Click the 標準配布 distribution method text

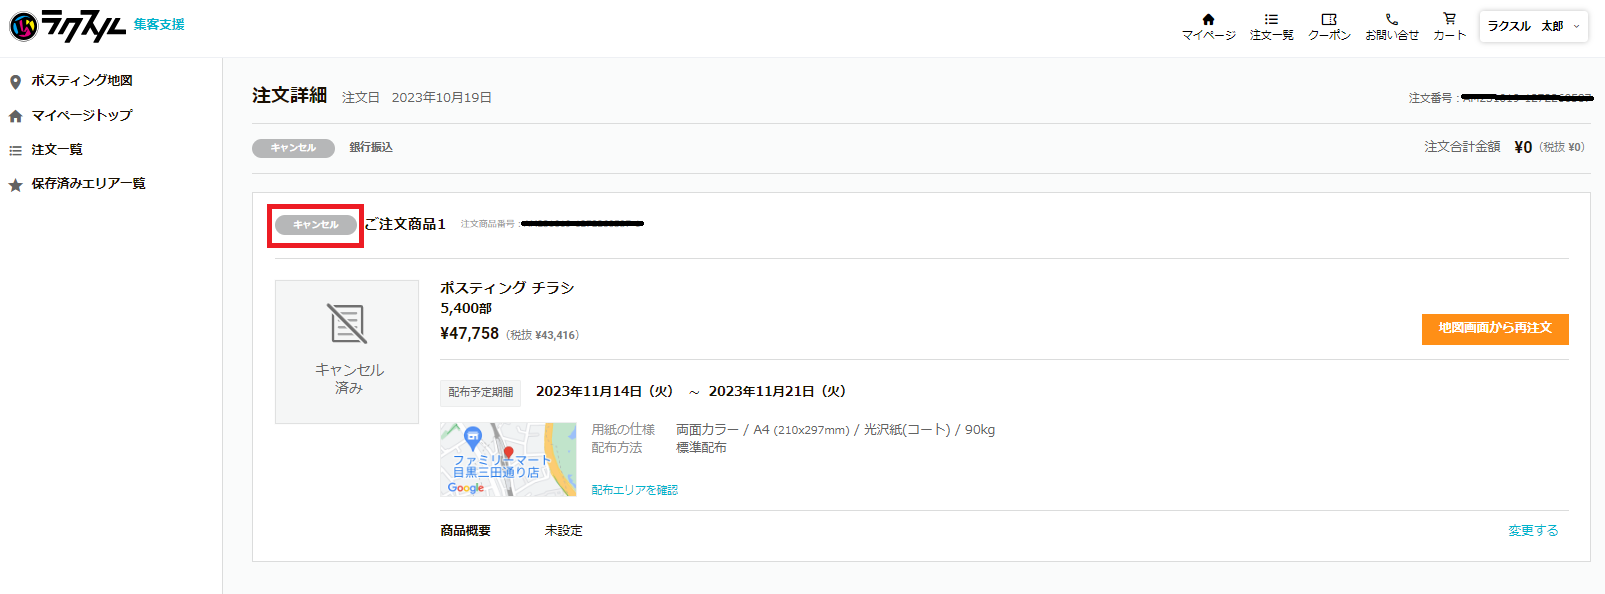(701, 448)
